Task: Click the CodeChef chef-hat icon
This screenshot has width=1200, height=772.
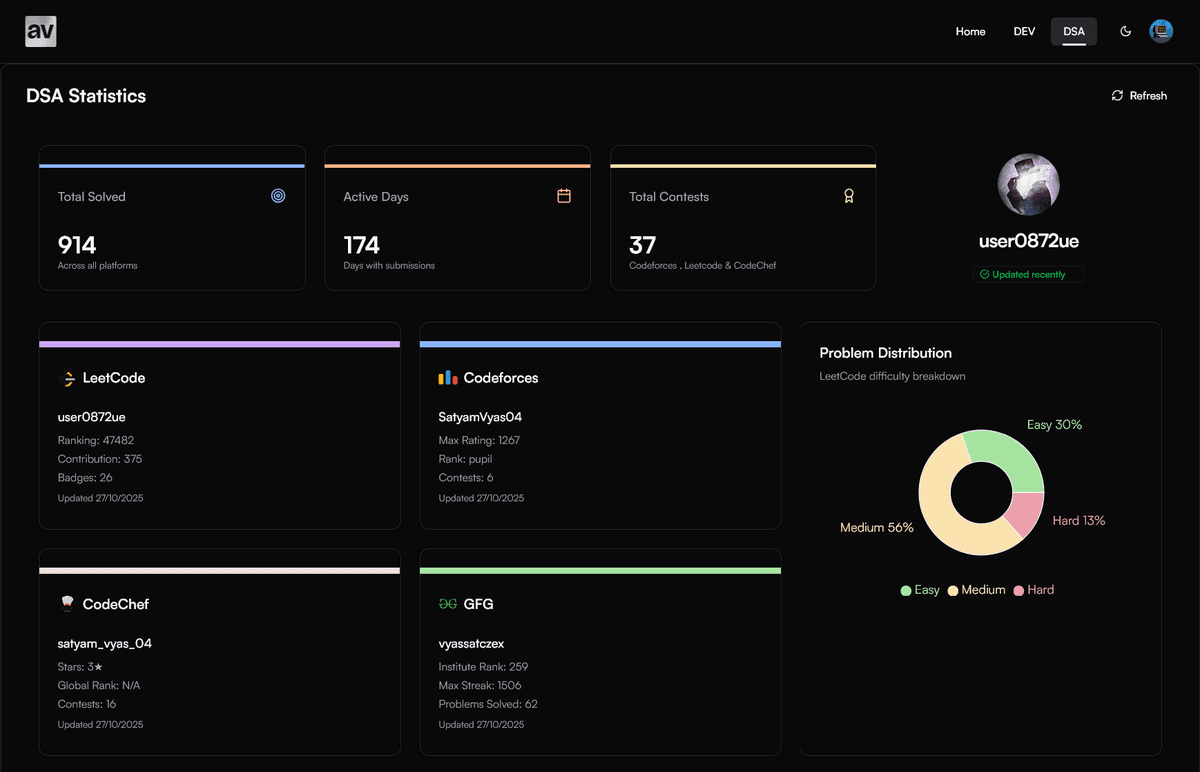Action: click(68, 604)
